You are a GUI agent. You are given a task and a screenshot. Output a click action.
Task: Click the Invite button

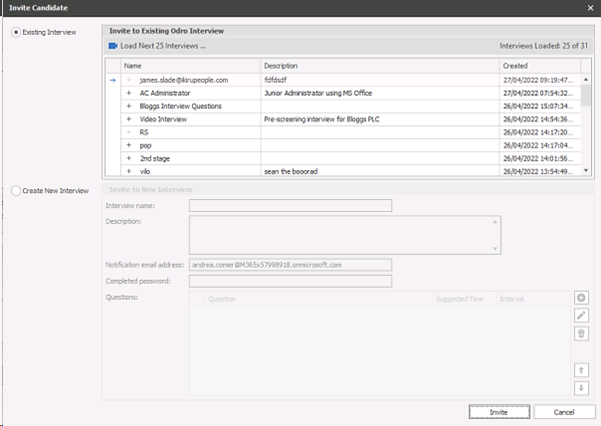[x=499, y=412]
